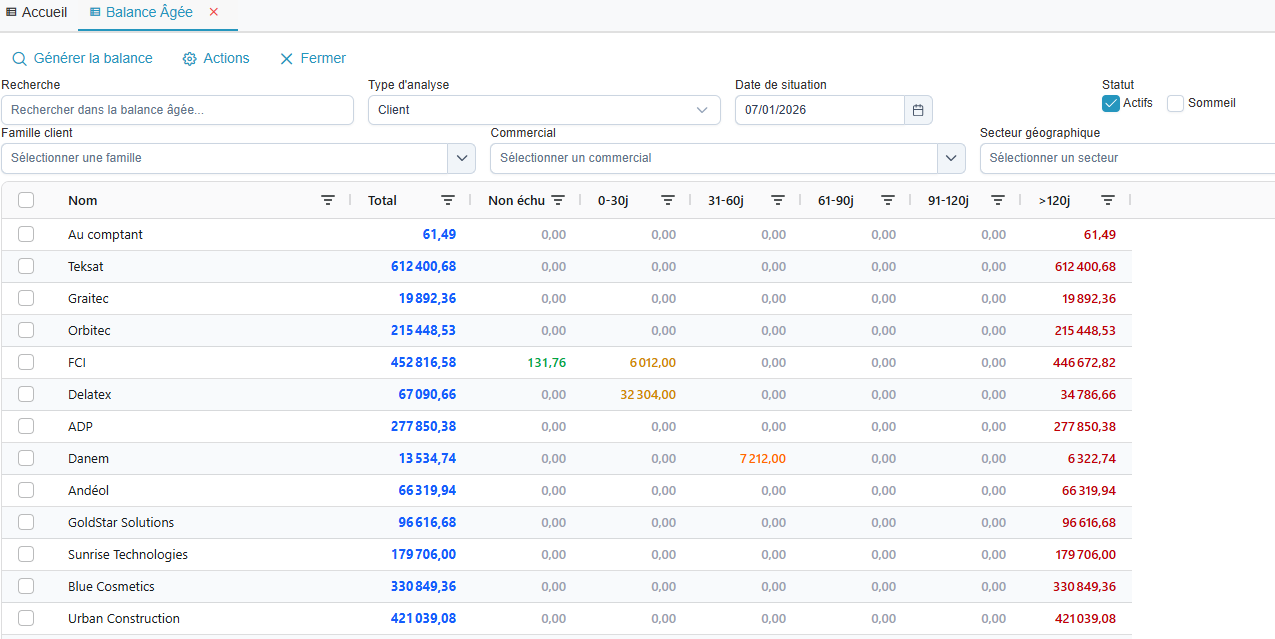1275x639 pixels.
Task: Click the filter icon on the Nom column
Action: (x=328, y=200)
